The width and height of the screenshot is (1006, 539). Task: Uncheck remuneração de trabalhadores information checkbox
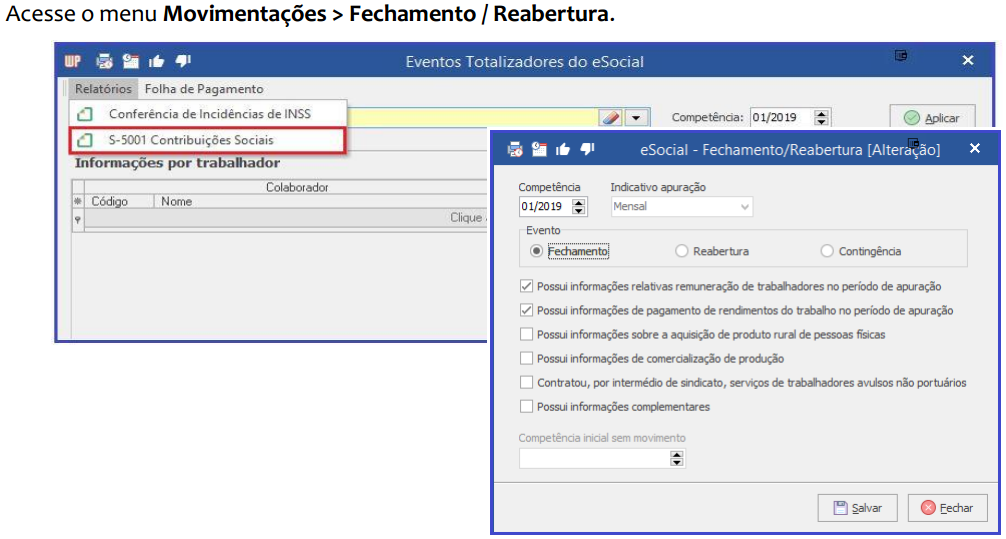(526, 286)
